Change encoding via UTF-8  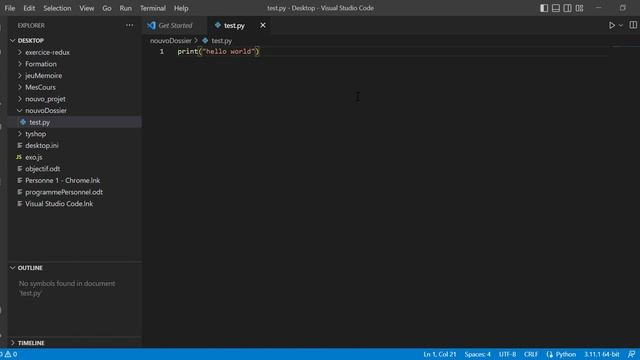(507, 354)
